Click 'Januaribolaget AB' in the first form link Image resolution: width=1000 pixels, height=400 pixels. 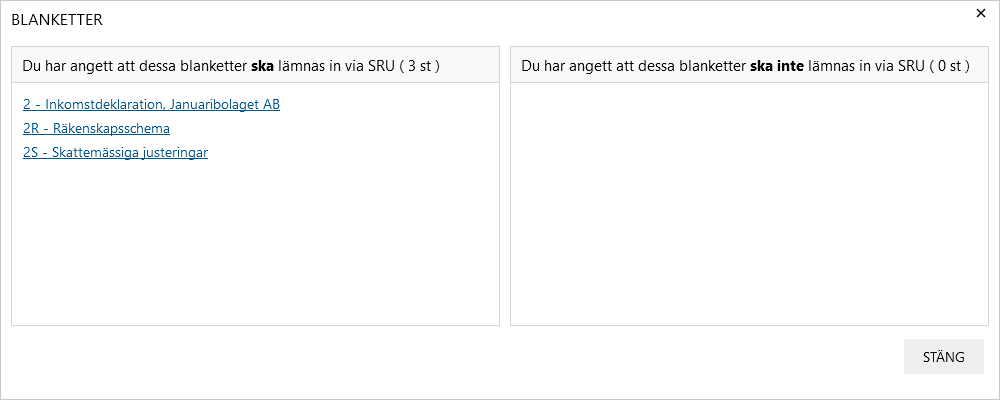point(226,105)
